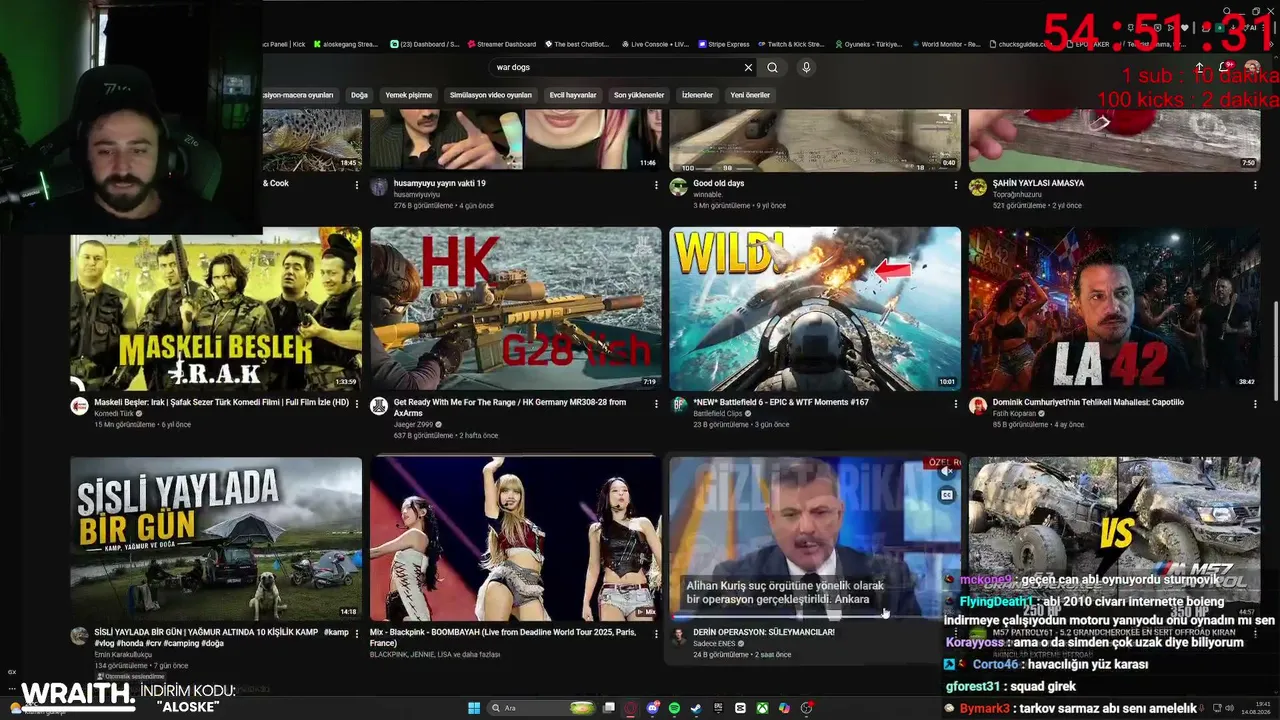Open options menu for Battlefield 6 video
Viewport: 1280px width, 720px height.
[x=956, y=404]
